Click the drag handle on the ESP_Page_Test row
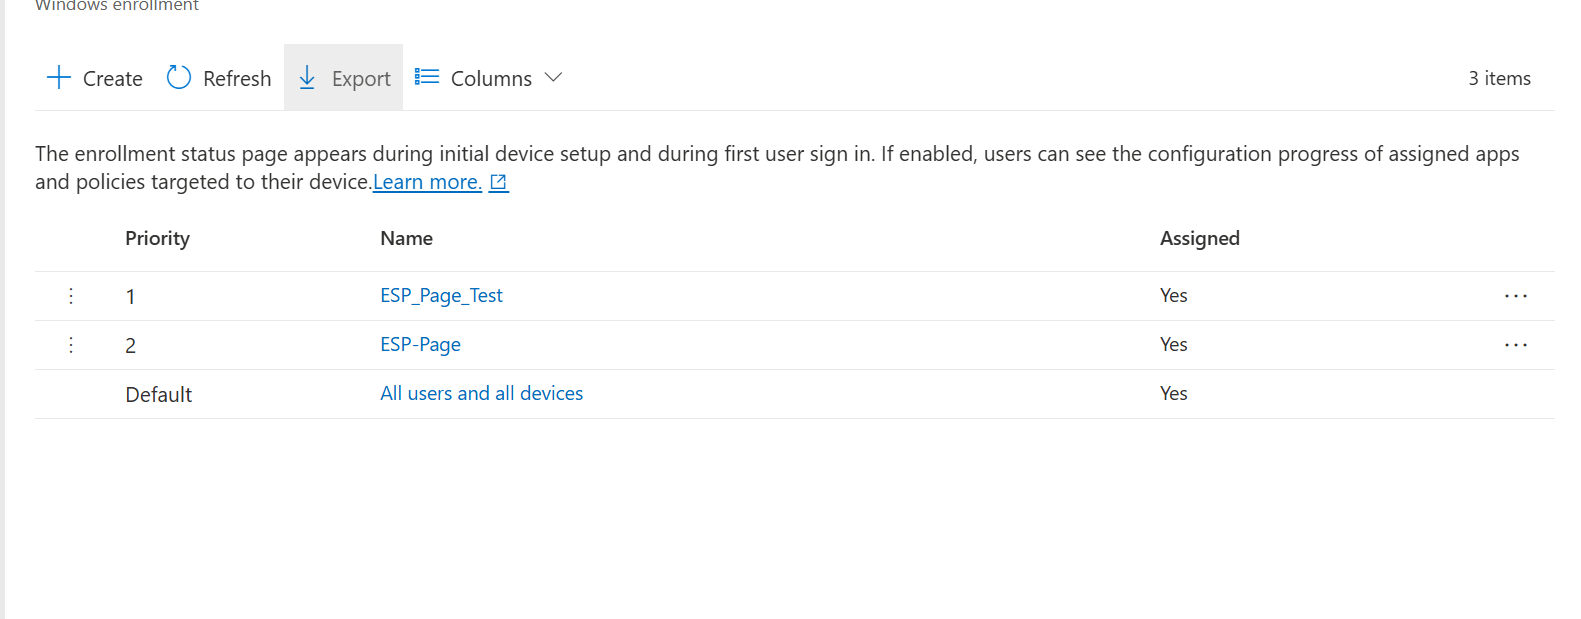 point(71,296)
